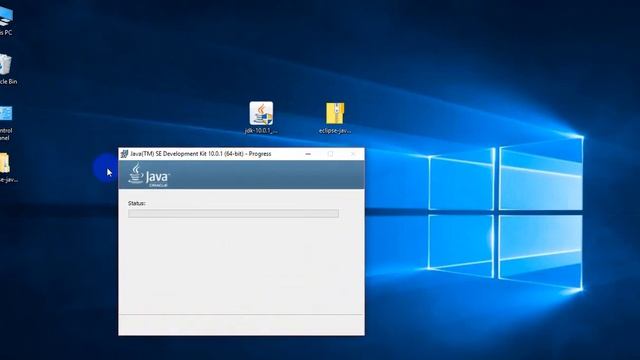The image size is (640, 360).
Task: Click the "Status:" label in installer
Action: tap(137, 203)
